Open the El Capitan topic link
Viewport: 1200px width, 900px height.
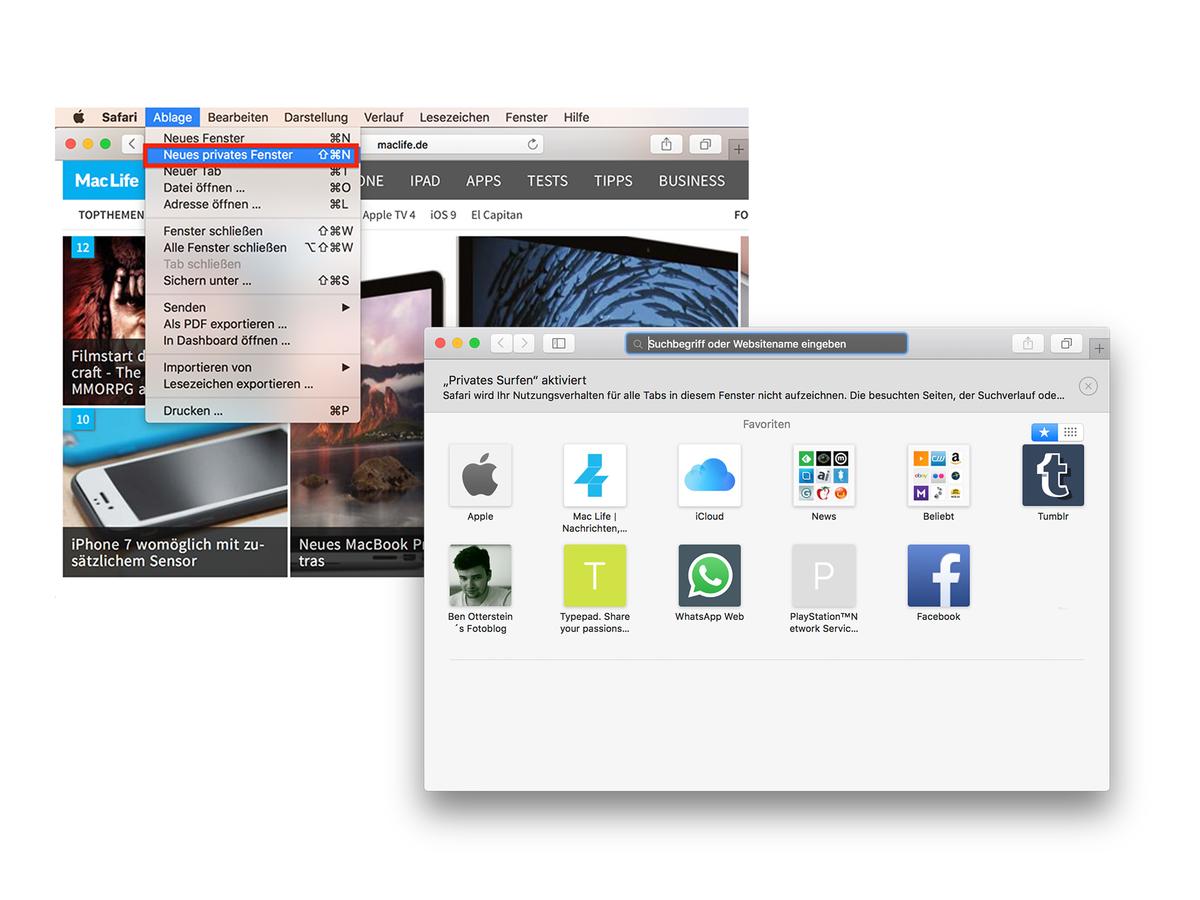497,215
